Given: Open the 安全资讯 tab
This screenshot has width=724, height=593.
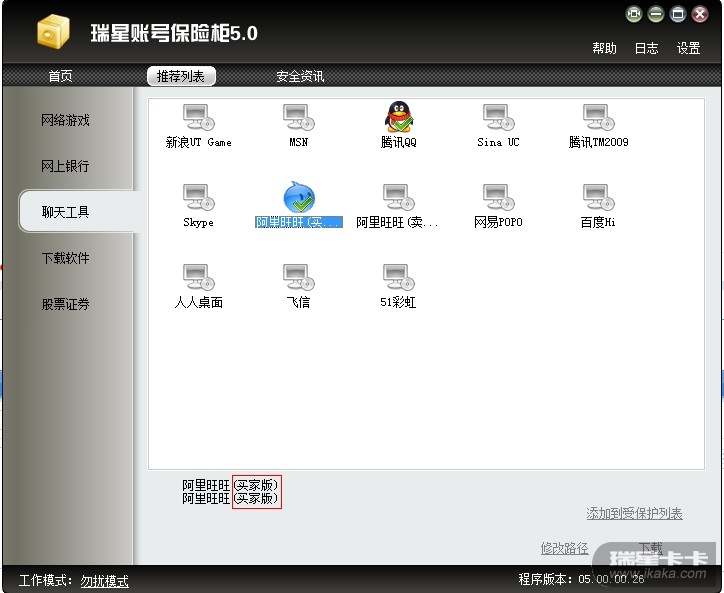Looking at the screenshot, I should point(300,76).
